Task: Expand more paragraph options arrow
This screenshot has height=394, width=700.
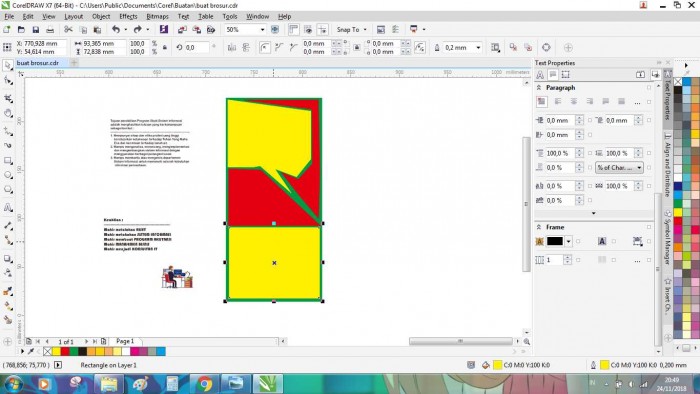Action: pyautogui.click(x=593, y=213)
